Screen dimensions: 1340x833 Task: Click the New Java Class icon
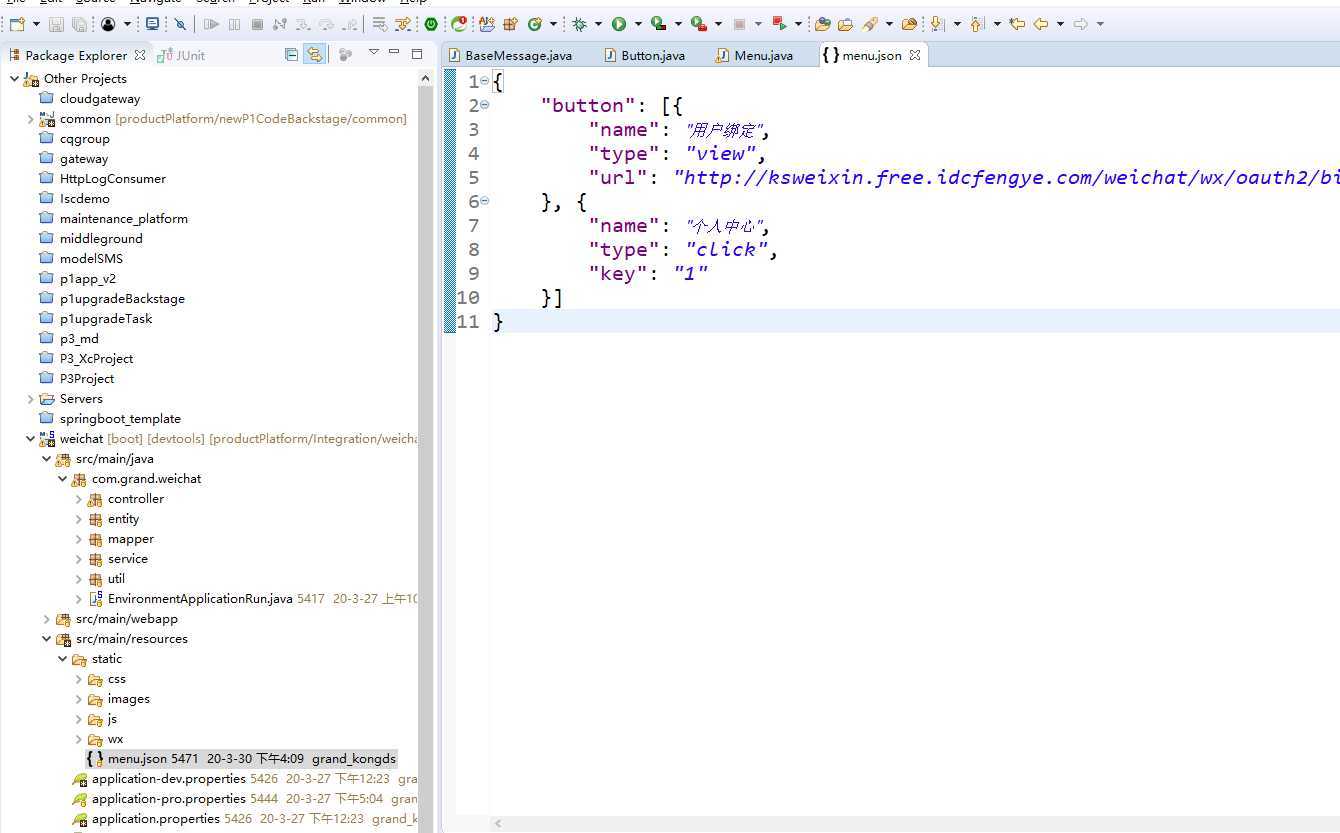pyautogui.click(x=535, y=24)
